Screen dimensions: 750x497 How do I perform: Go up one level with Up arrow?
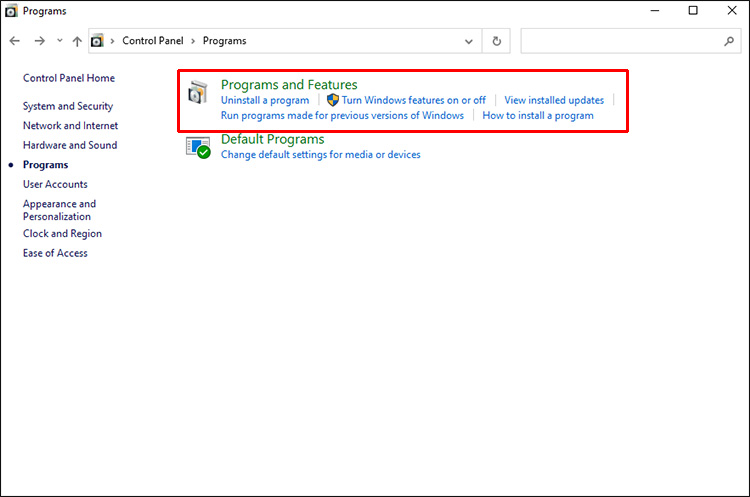[x=77, y=41]
